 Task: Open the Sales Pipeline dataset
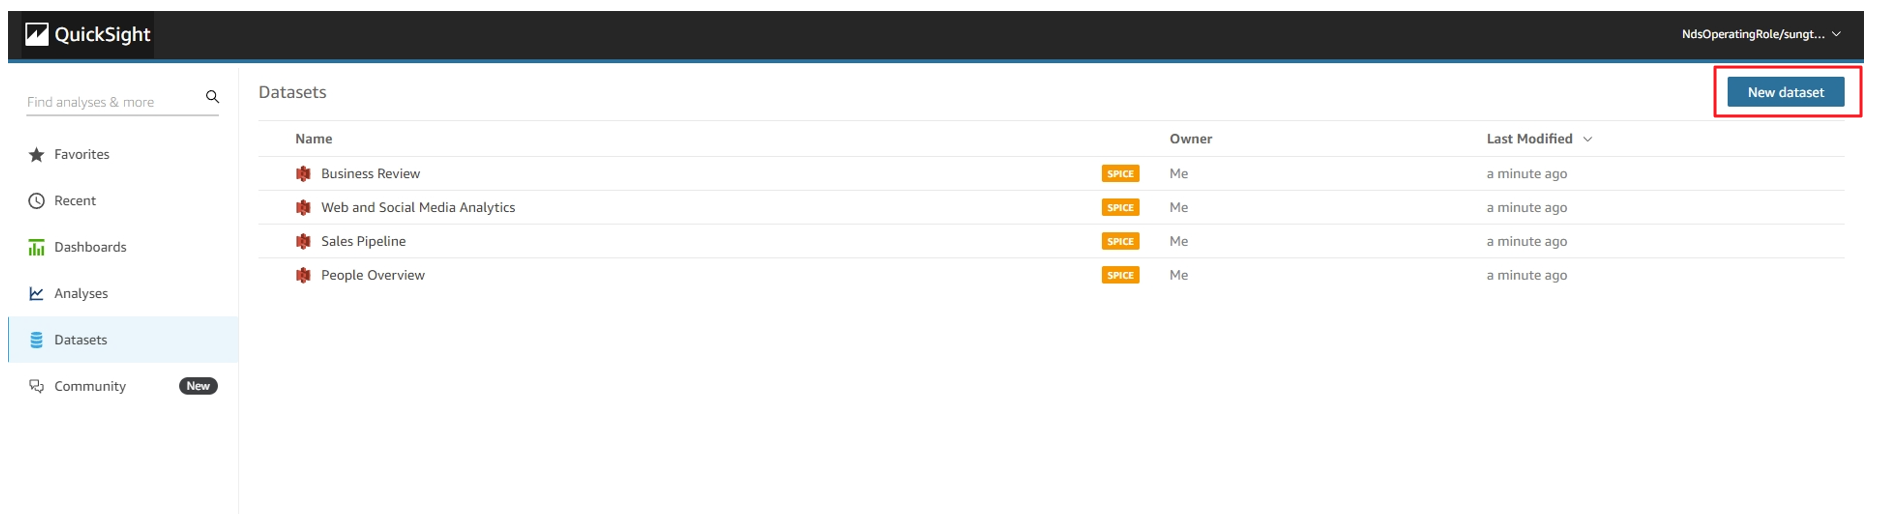pos(363,242)
